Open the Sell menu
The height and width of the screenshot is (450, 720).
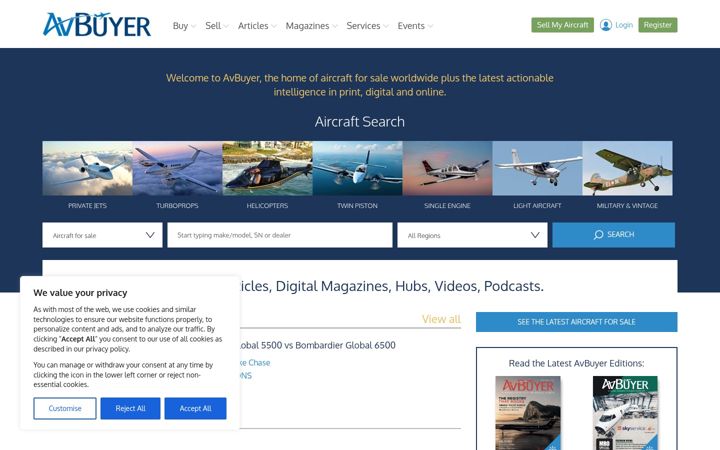pos(216,26)
